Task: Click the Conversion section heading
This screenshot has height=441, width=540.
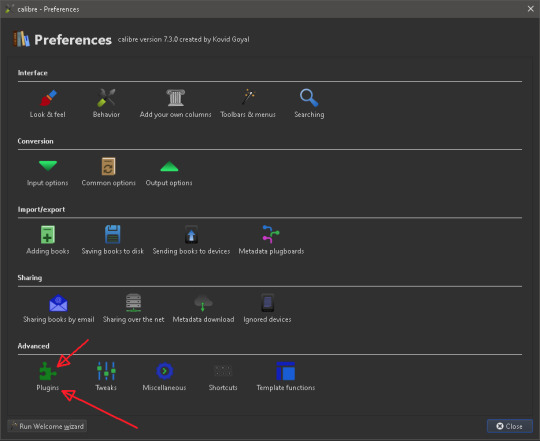Action: [x=35, y=141]
